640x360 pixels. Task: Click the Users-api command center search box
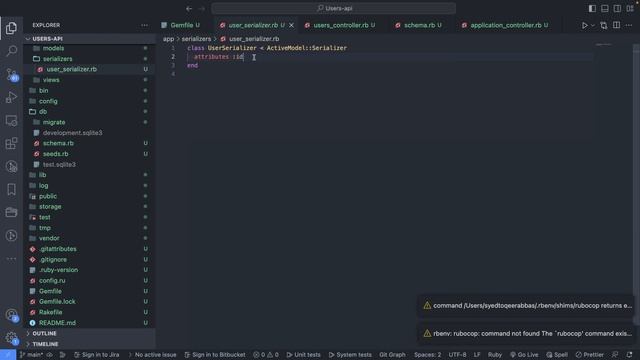[x=333, y=8]
